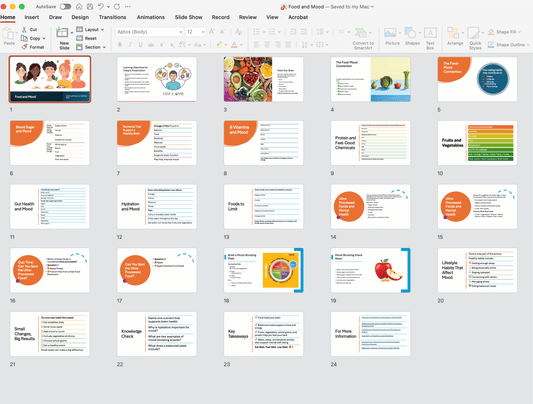Image resolution: width=533 pixels, height=404 pixels.
Task: Open the three-dot more options in title bar
Action: [x=127, y=6]
